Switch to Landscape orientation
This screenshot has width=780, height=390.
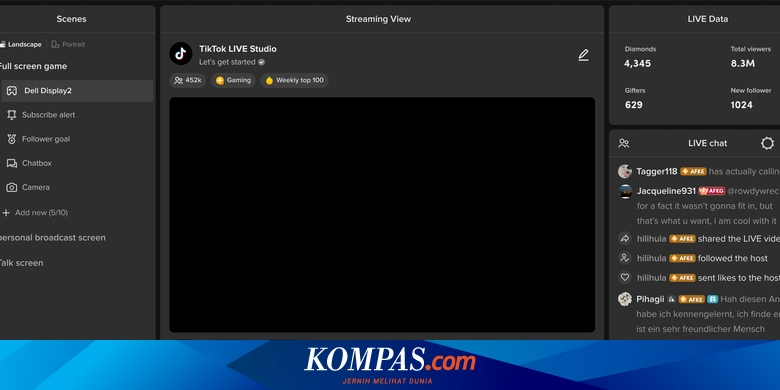pos(20,44)
